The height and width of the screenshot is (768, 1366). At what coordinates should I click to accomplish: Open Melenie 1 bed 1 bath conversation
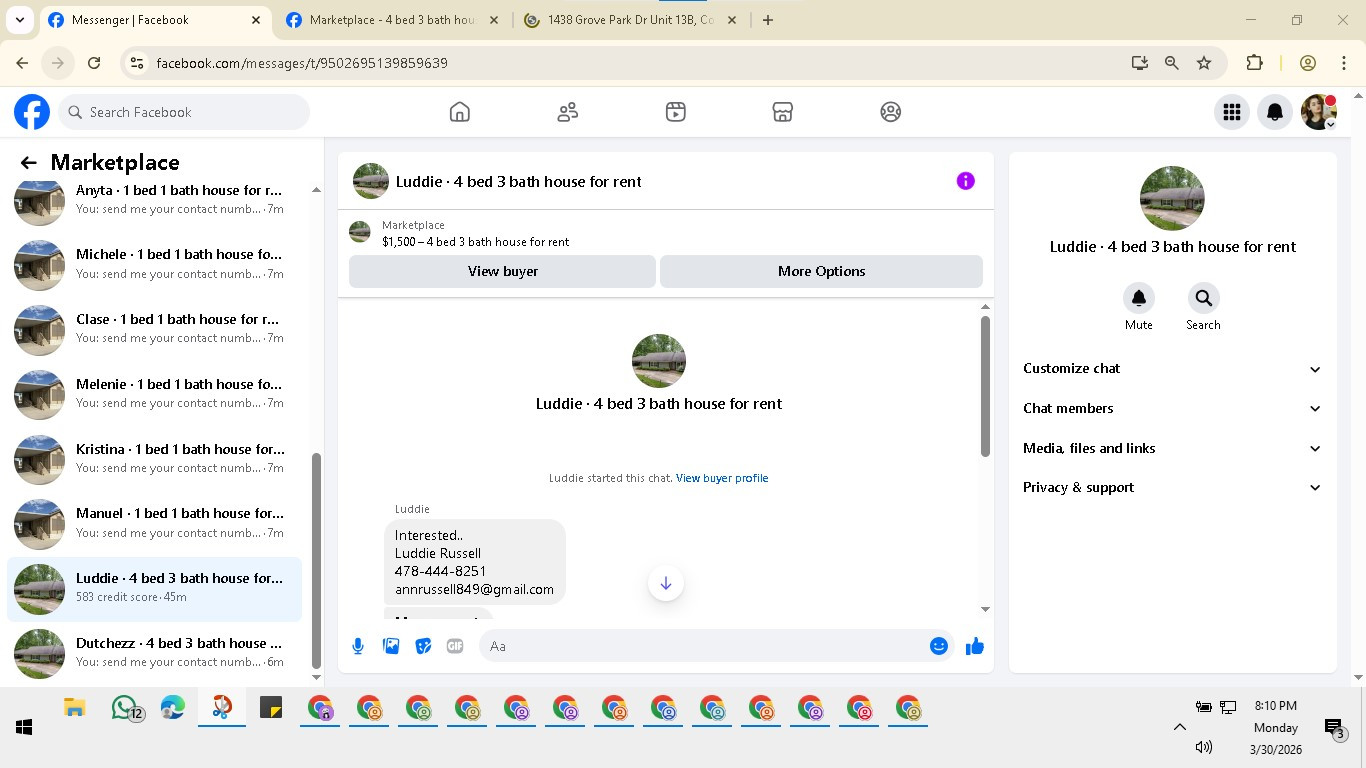tap(155, 394)
